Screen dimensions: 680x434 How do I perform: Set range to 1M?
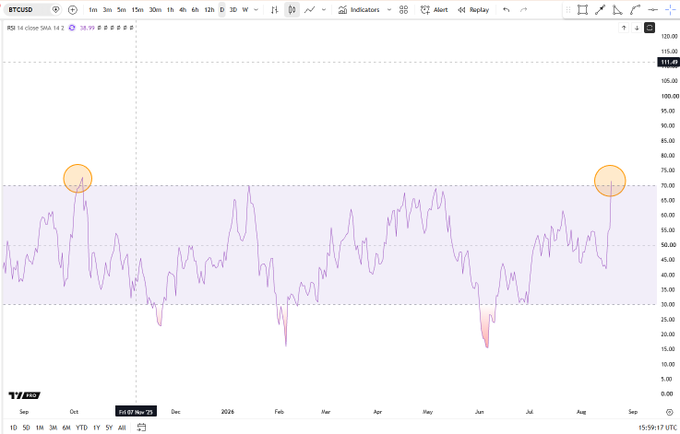pyautogui.click(x=39, y=427)
